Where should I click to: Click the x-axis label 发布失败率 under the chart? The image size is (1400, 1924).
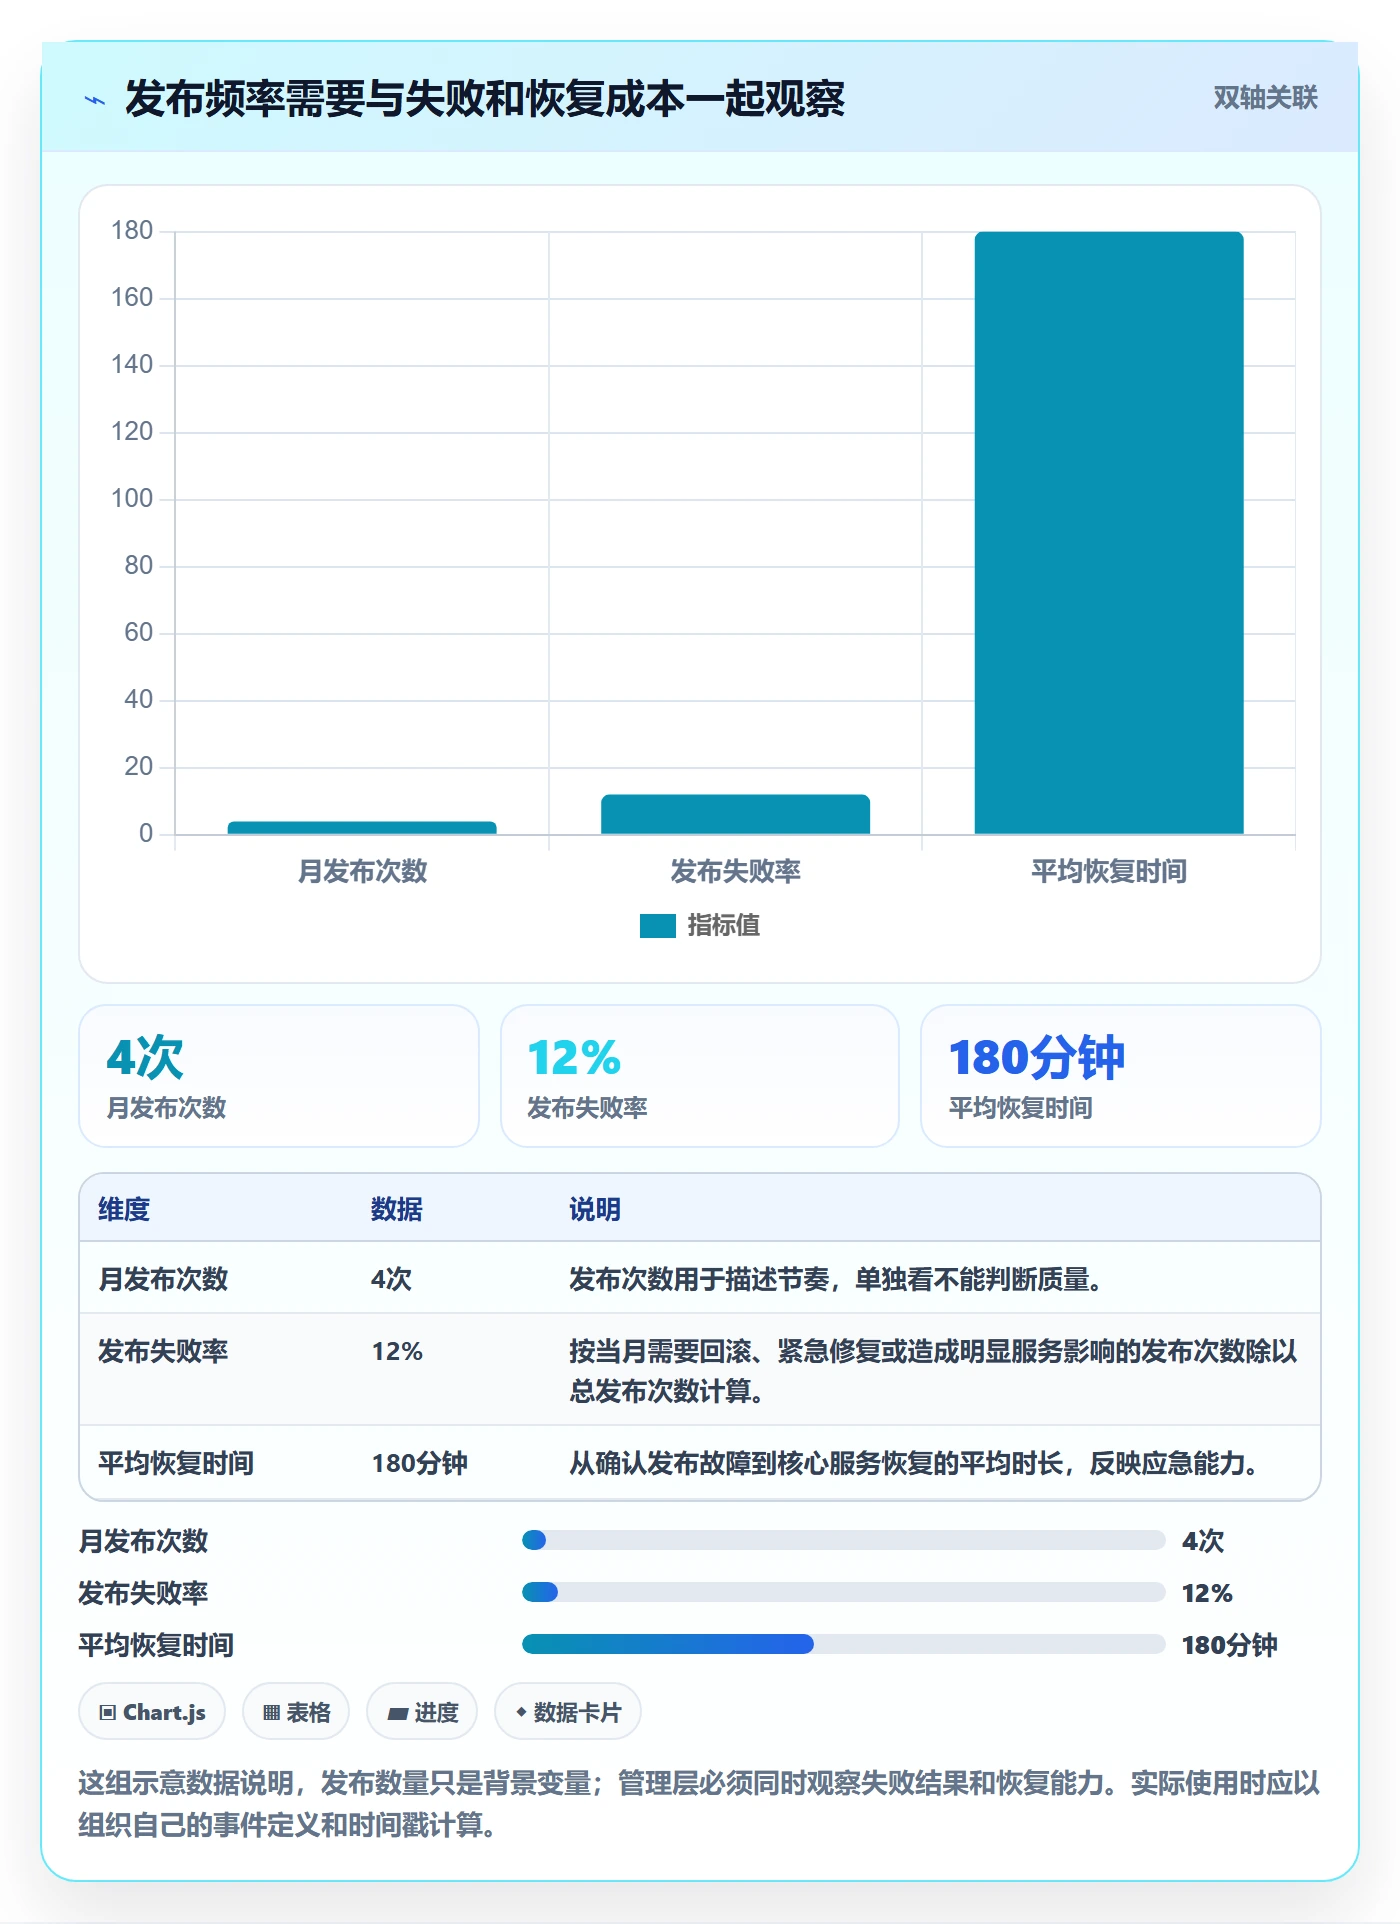pyautogui.click(x=735, y=871)
